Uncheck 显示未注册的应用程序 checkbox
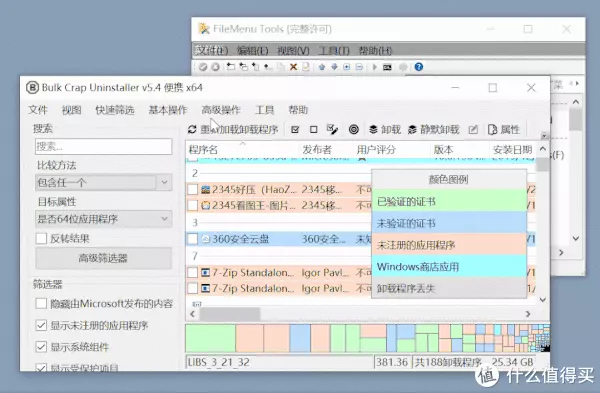Image resolution: width=600 pixels, height=393 pixels. pos(41,325)
